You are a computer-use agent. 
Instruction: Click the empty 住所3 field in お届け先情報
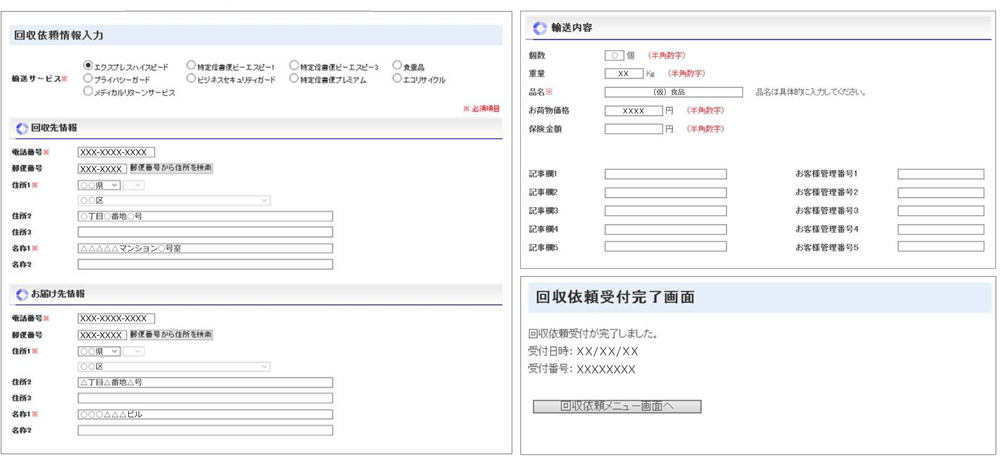[205, 399]
